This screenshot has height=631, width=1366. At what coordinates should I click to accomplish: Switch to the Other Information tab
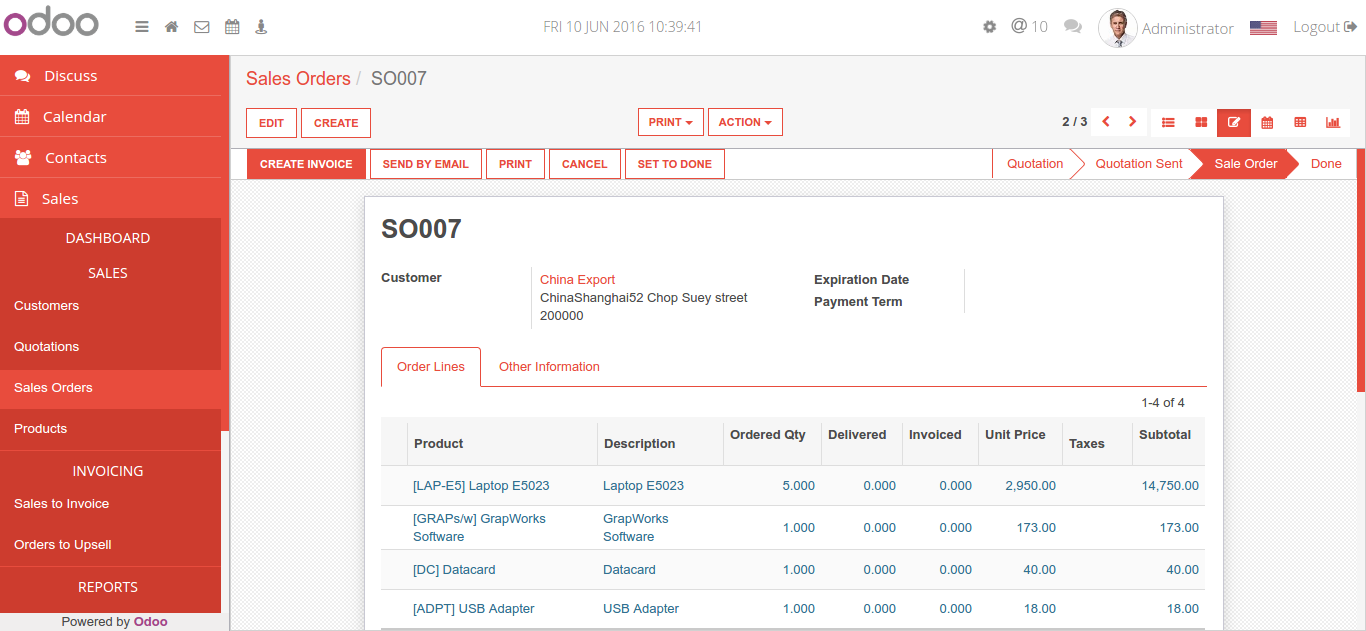[x=549, y=367]
